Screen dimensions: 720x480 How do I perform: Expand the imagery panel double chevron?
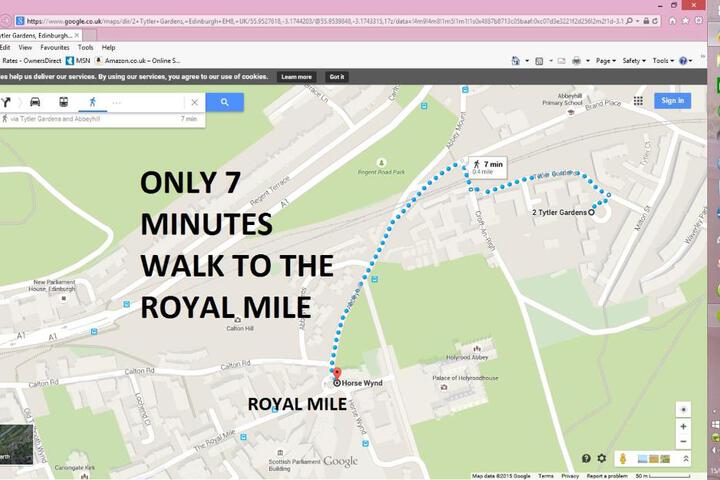point(686,458)
